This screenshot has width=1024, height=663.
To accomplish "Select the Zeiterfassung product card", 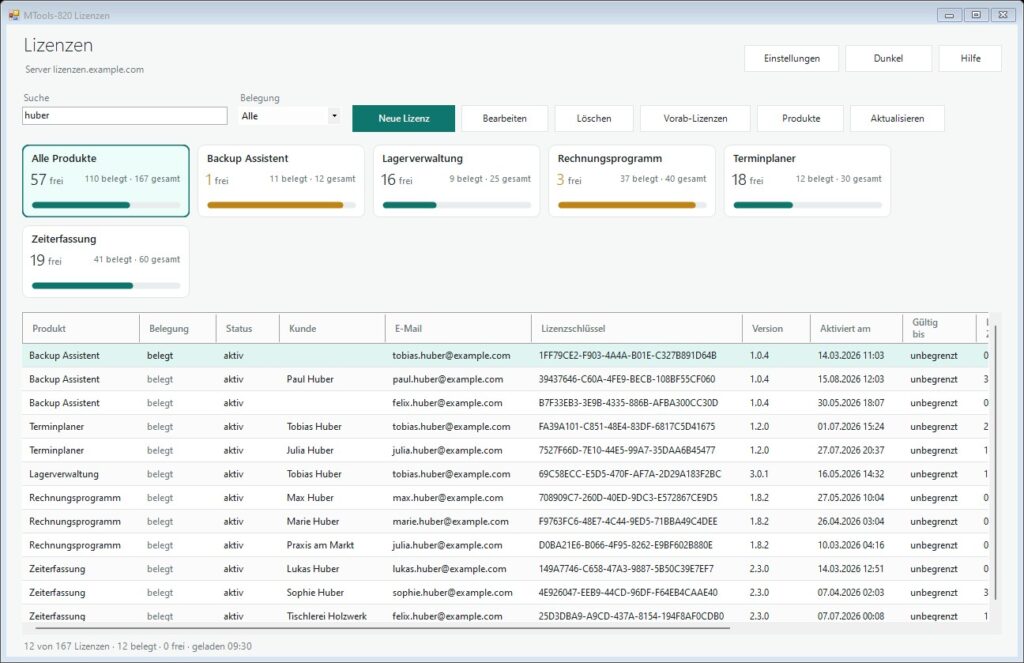I will [x=106, y=261].
